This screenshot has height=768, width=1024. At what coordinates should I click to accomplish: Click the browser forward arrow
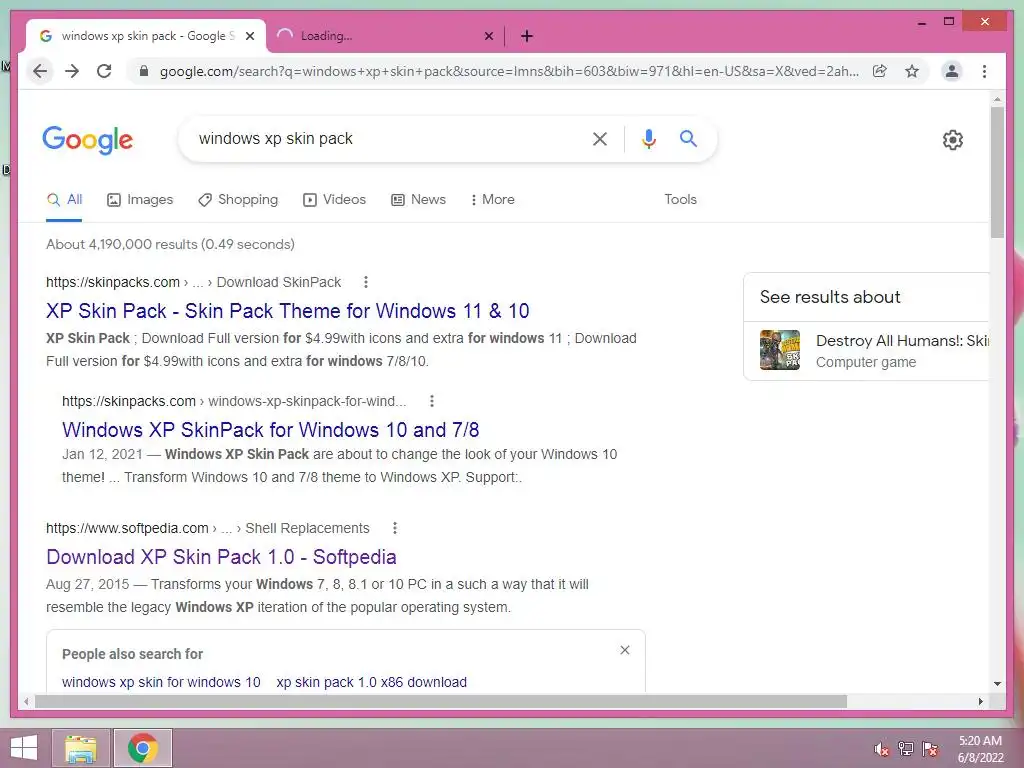pyautogui.click(x=72, y=71)
